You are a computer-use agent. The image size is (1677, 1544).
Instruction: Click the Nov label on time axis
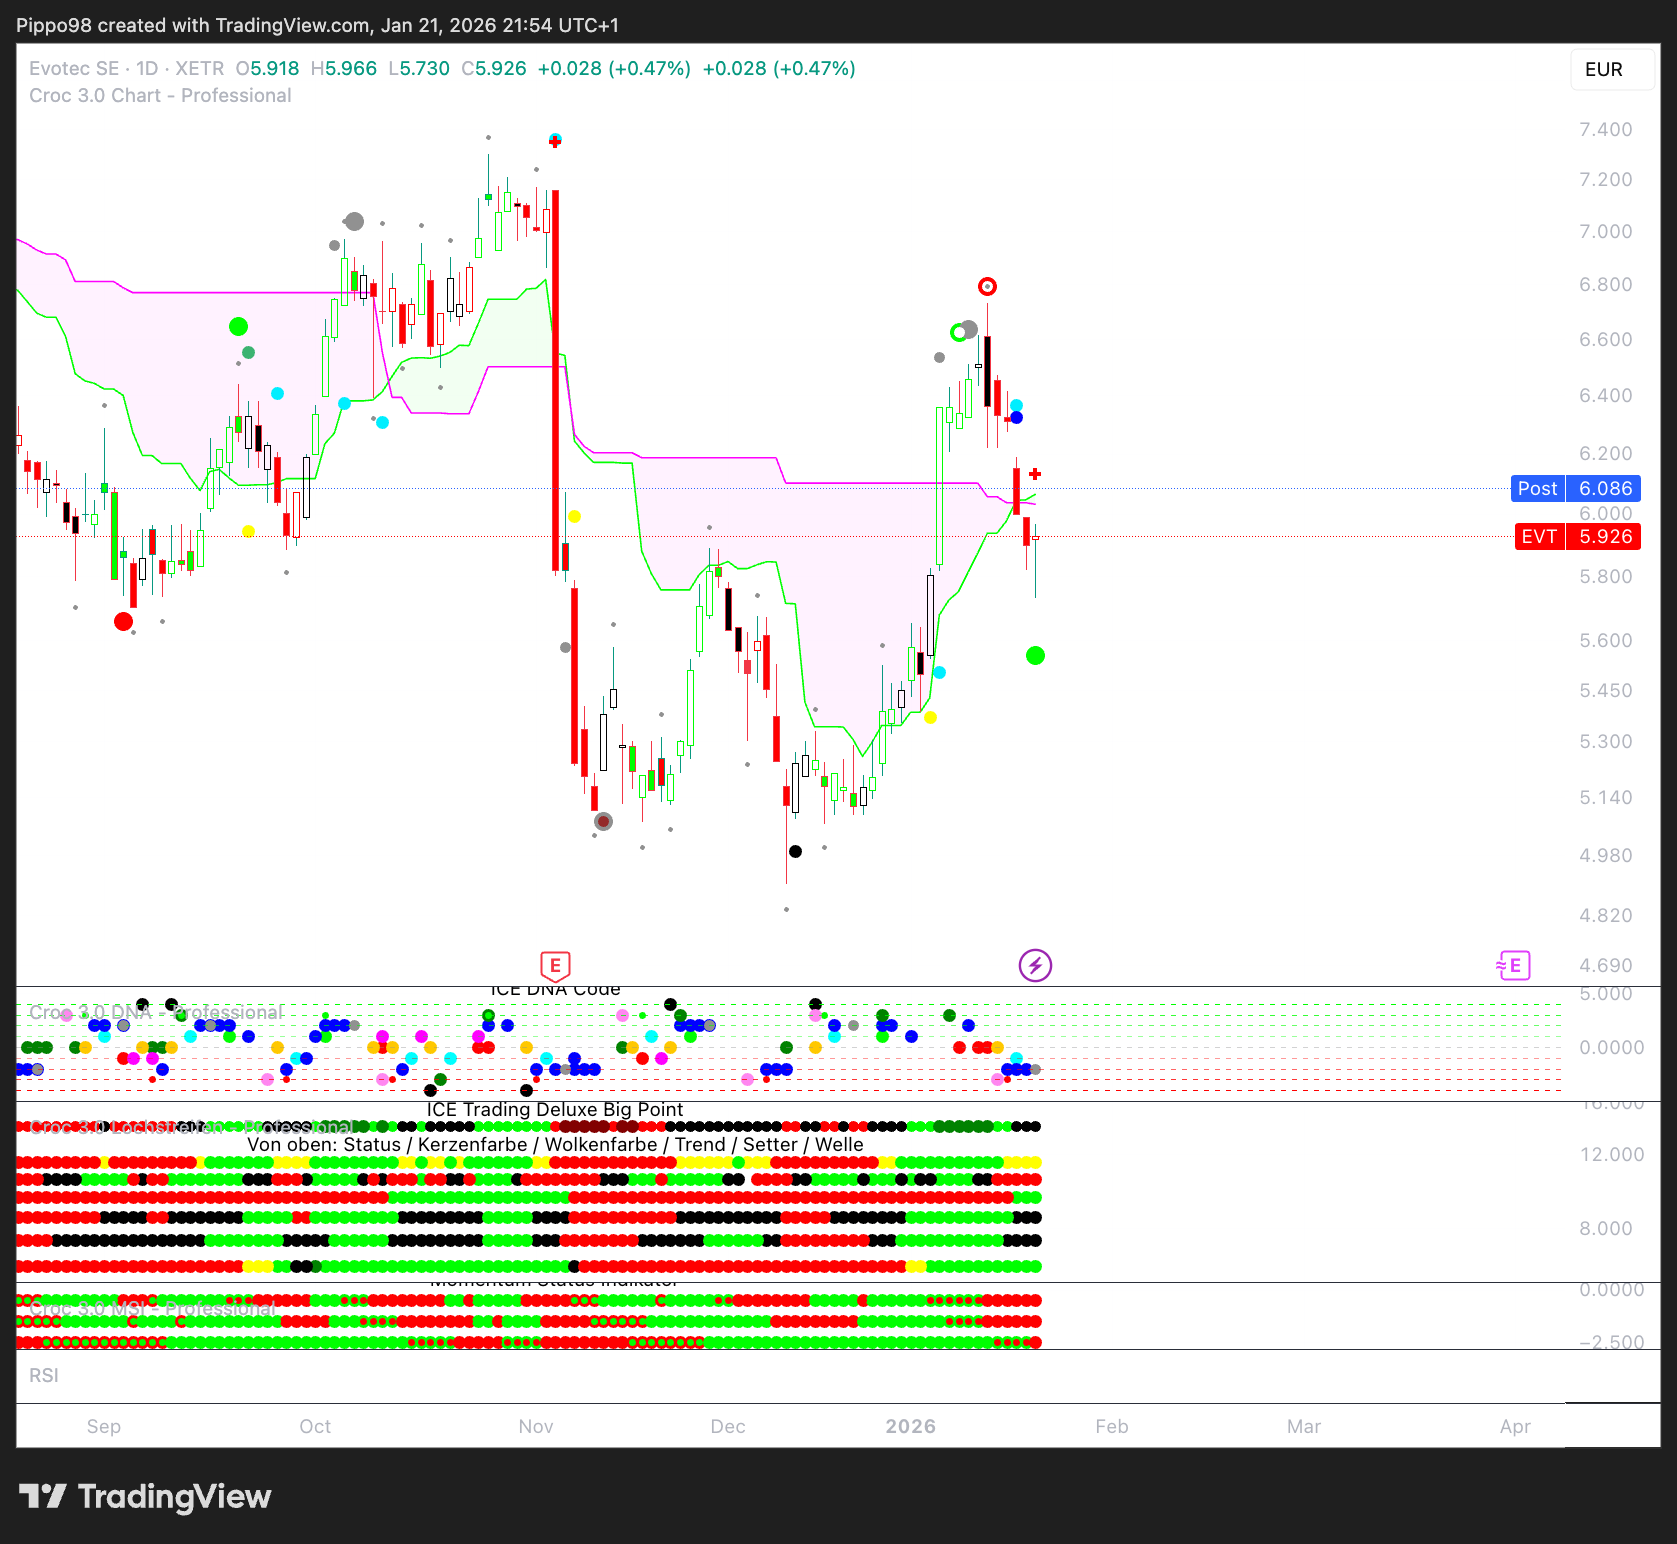click(x=536, y=1427)
